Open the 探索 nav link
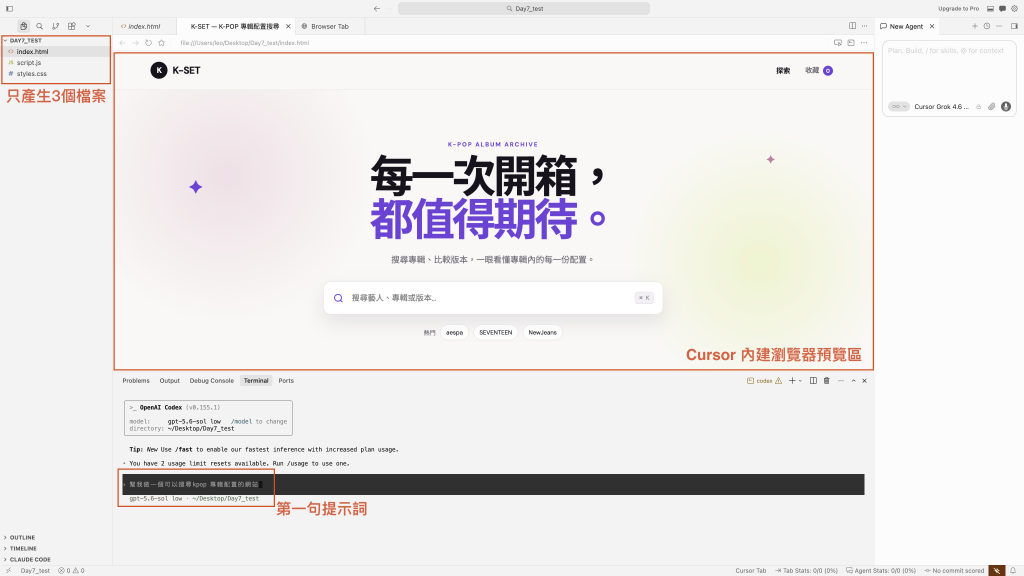Image resolution: width=1024 pixels, height=576 pixels. [x=783, y=71]
